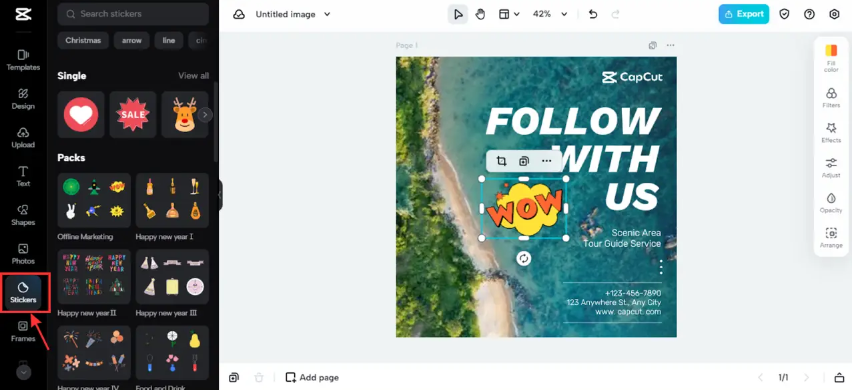The width and height of the screenshot is (852, 390).
Task: Duplicate Page 1 icon above canvas
Action: (x=653, y=46)
